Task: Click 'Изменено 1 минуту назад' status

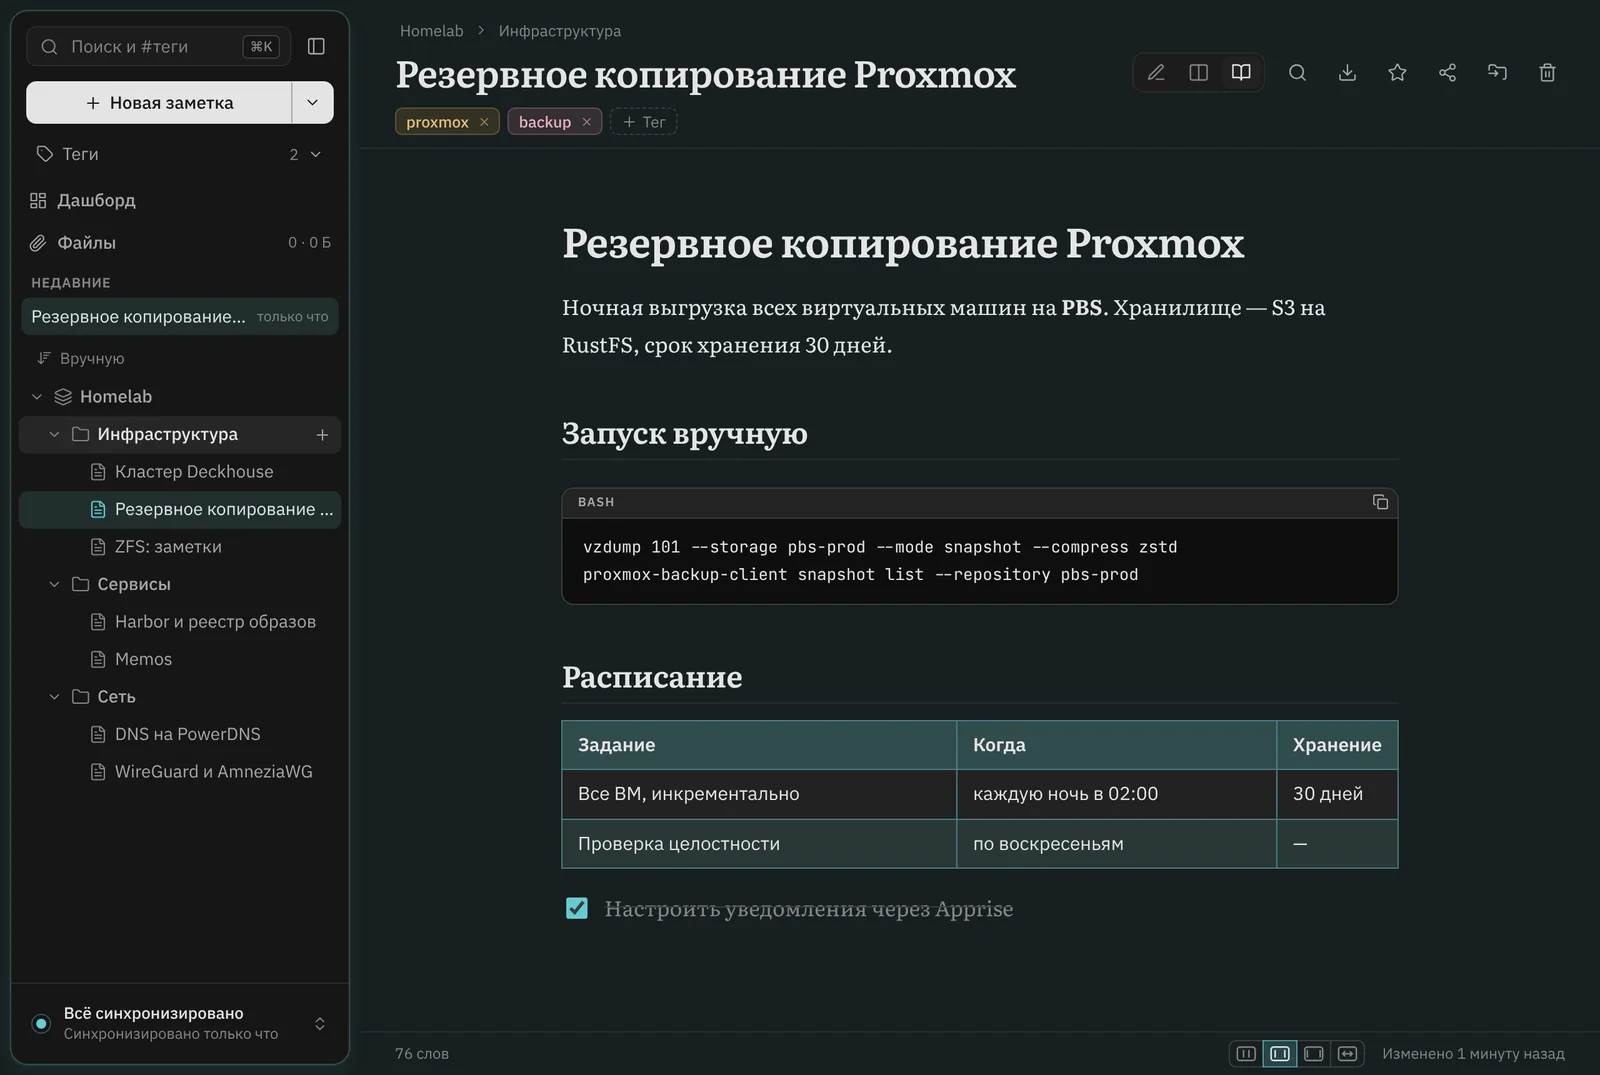Action: click(x=1473, y=1053)
